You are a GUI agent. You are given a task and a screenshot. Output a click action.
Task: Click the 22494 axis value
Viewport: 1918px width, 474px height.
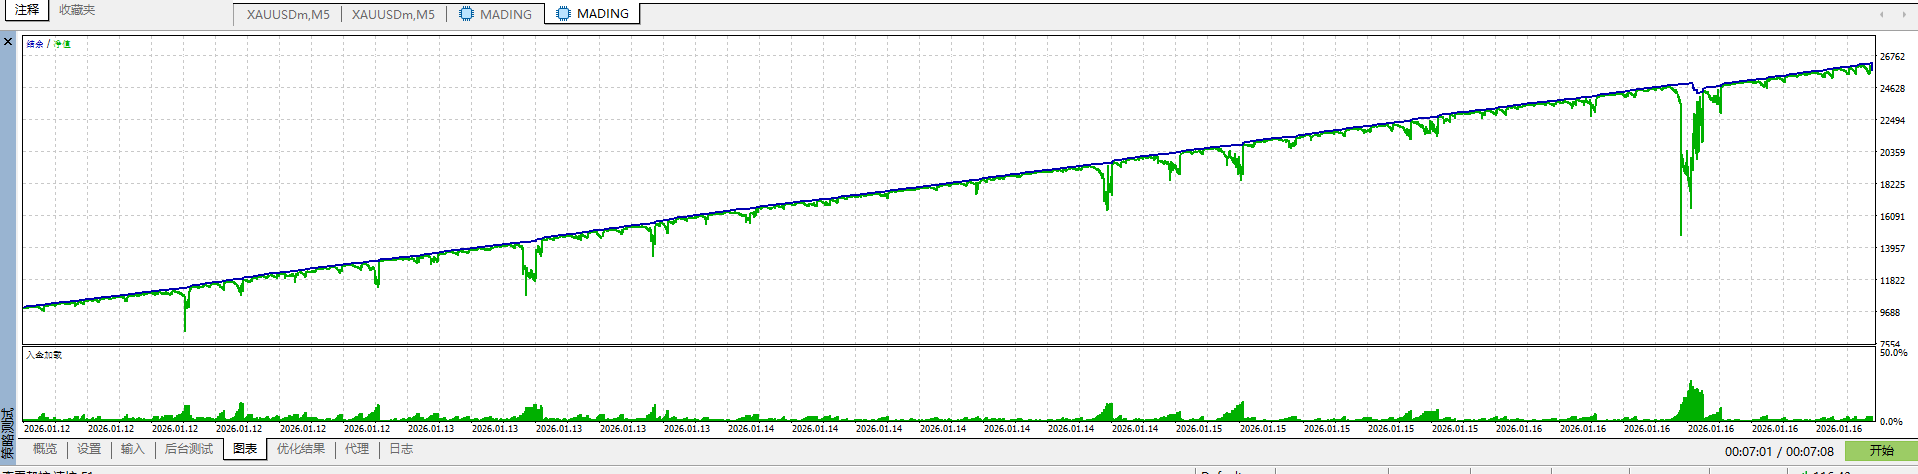(x=1892, y=121)
